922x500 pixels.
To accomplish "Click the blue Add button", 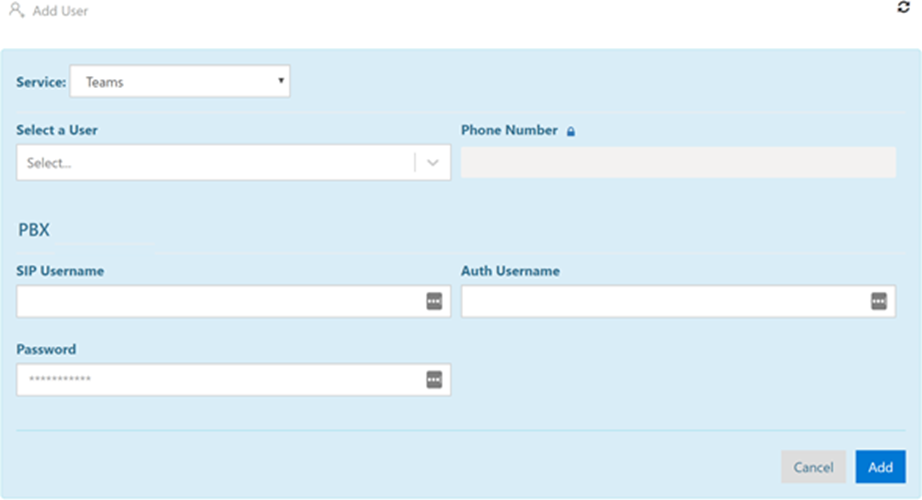I will (x=880, y=467).
